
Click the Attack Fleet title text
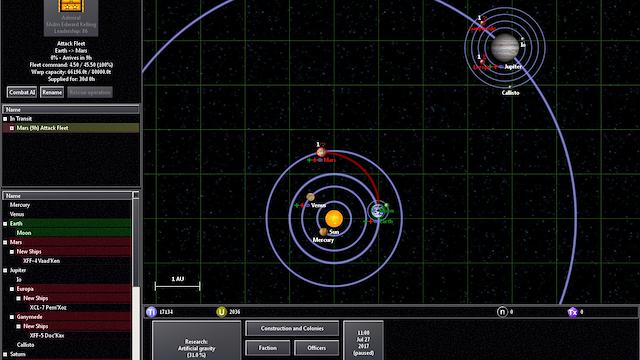[71, 43]
